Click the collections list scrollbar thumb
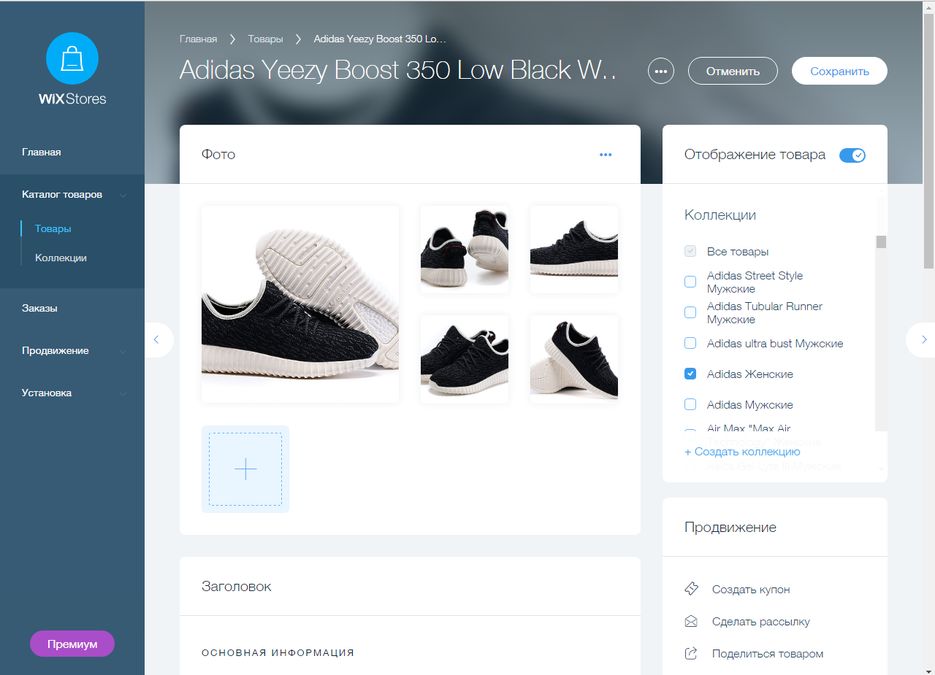Image resolution: width=935 pixels, height=675 pixels. [881, 241]
